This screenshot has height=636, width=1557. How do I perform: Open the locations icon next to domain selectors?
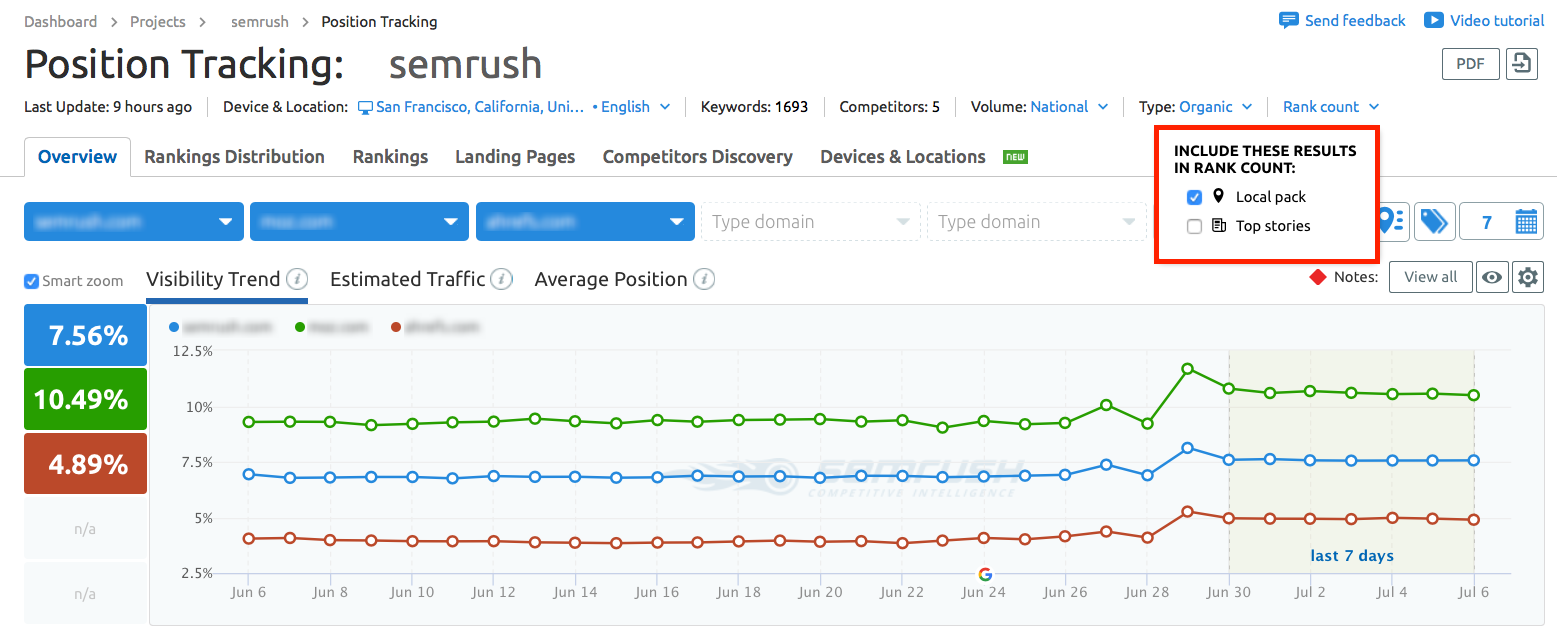(1390, 221)
